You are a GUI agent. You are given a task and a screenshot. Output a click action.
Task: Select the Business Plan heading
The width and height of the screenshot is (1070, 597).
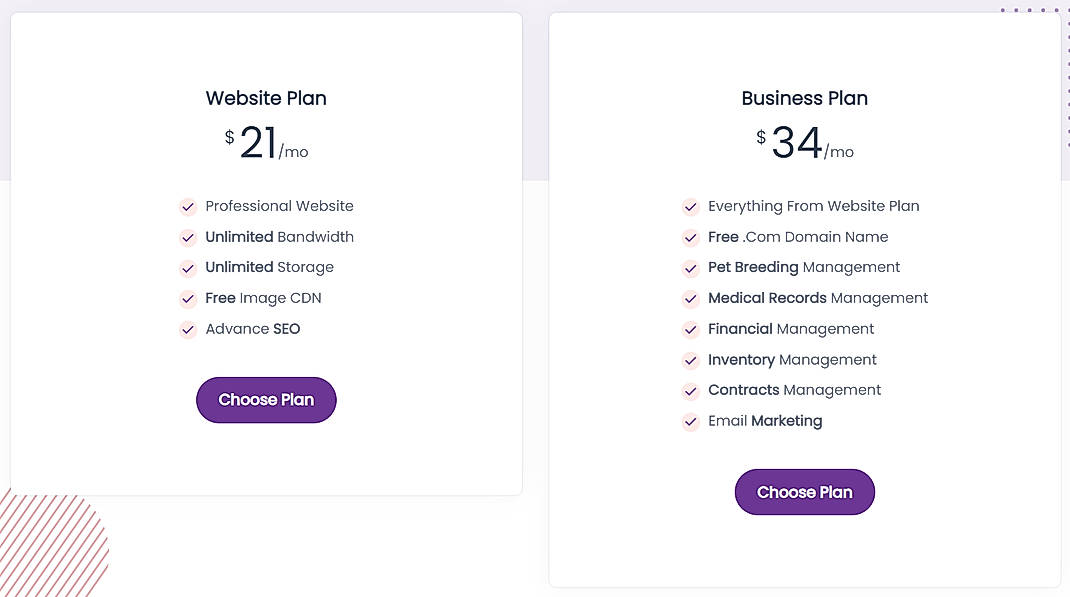coord(804,98)
